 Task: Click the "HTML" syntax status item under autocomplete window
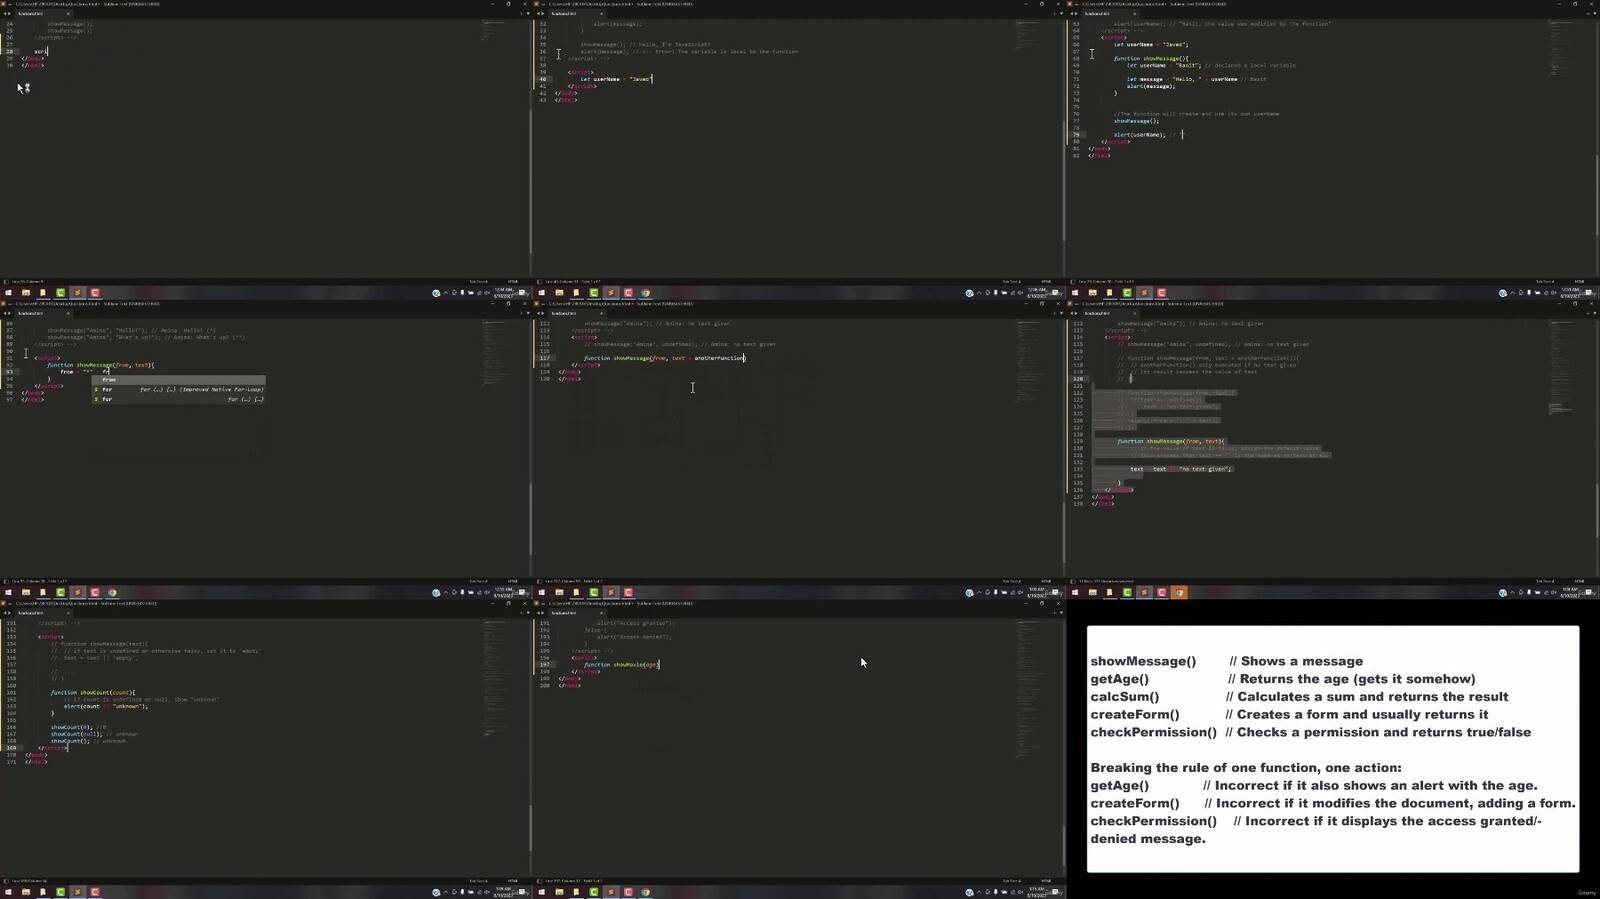pos(512,581)
